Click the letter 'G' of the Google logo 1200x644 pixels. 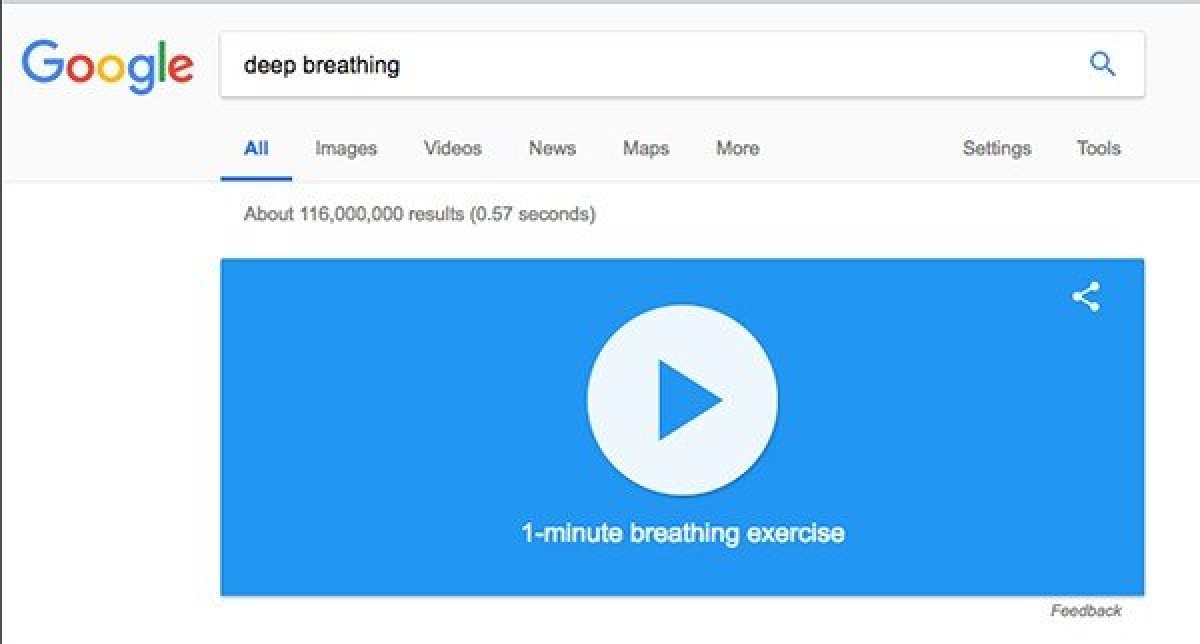[43, 64]
